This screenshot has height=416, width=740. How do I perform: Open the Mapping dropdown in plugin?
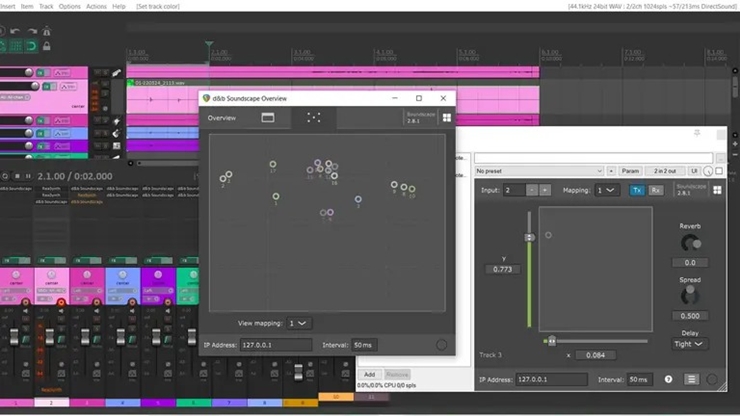606,190
